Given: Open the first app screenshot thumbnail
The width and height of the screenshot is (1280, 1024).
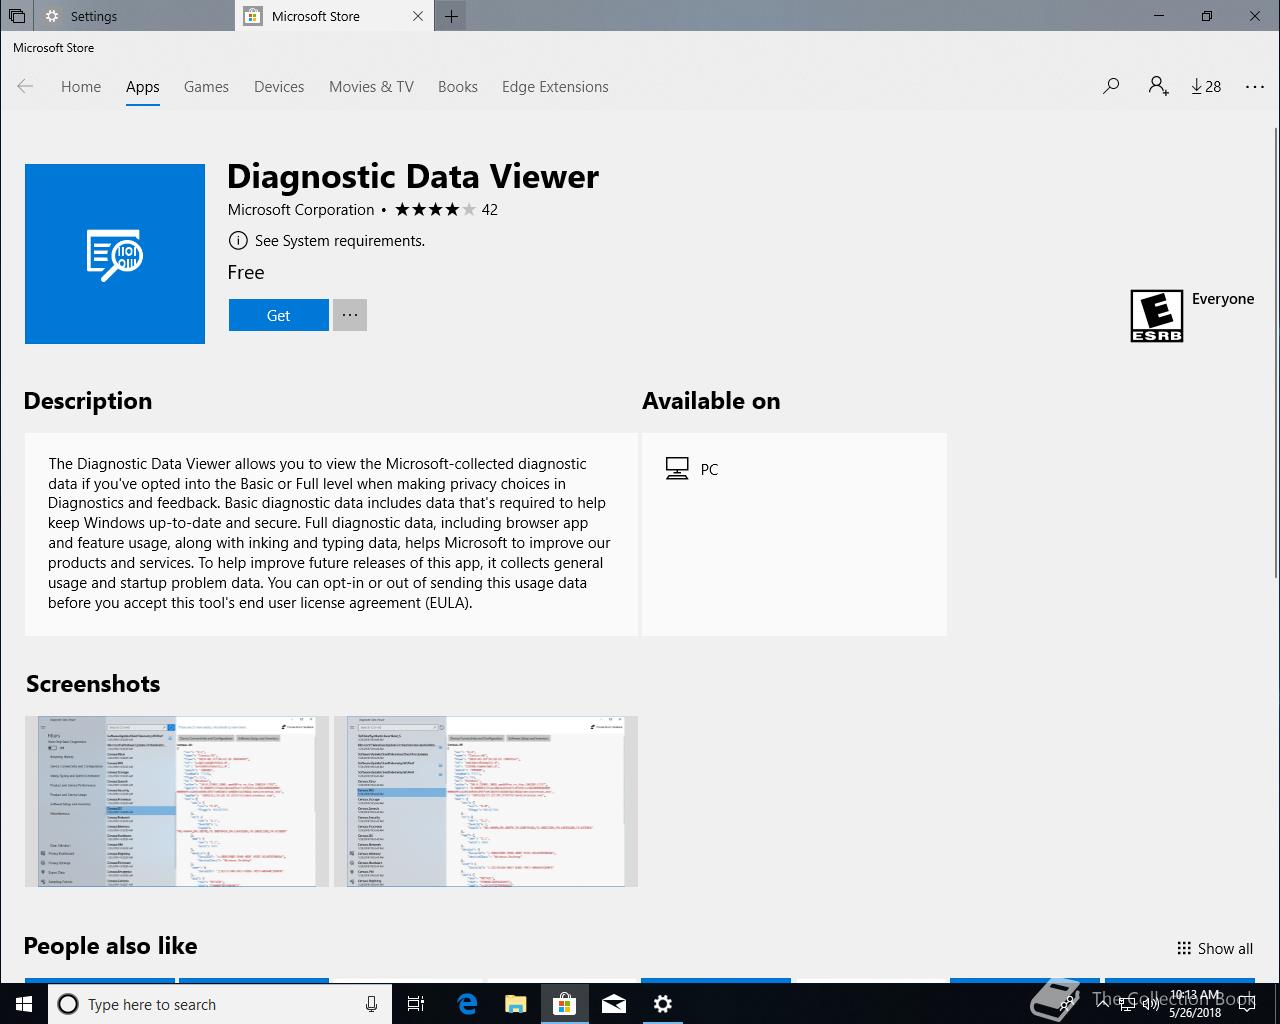Looking at the screenshot, I should [177, 801].
